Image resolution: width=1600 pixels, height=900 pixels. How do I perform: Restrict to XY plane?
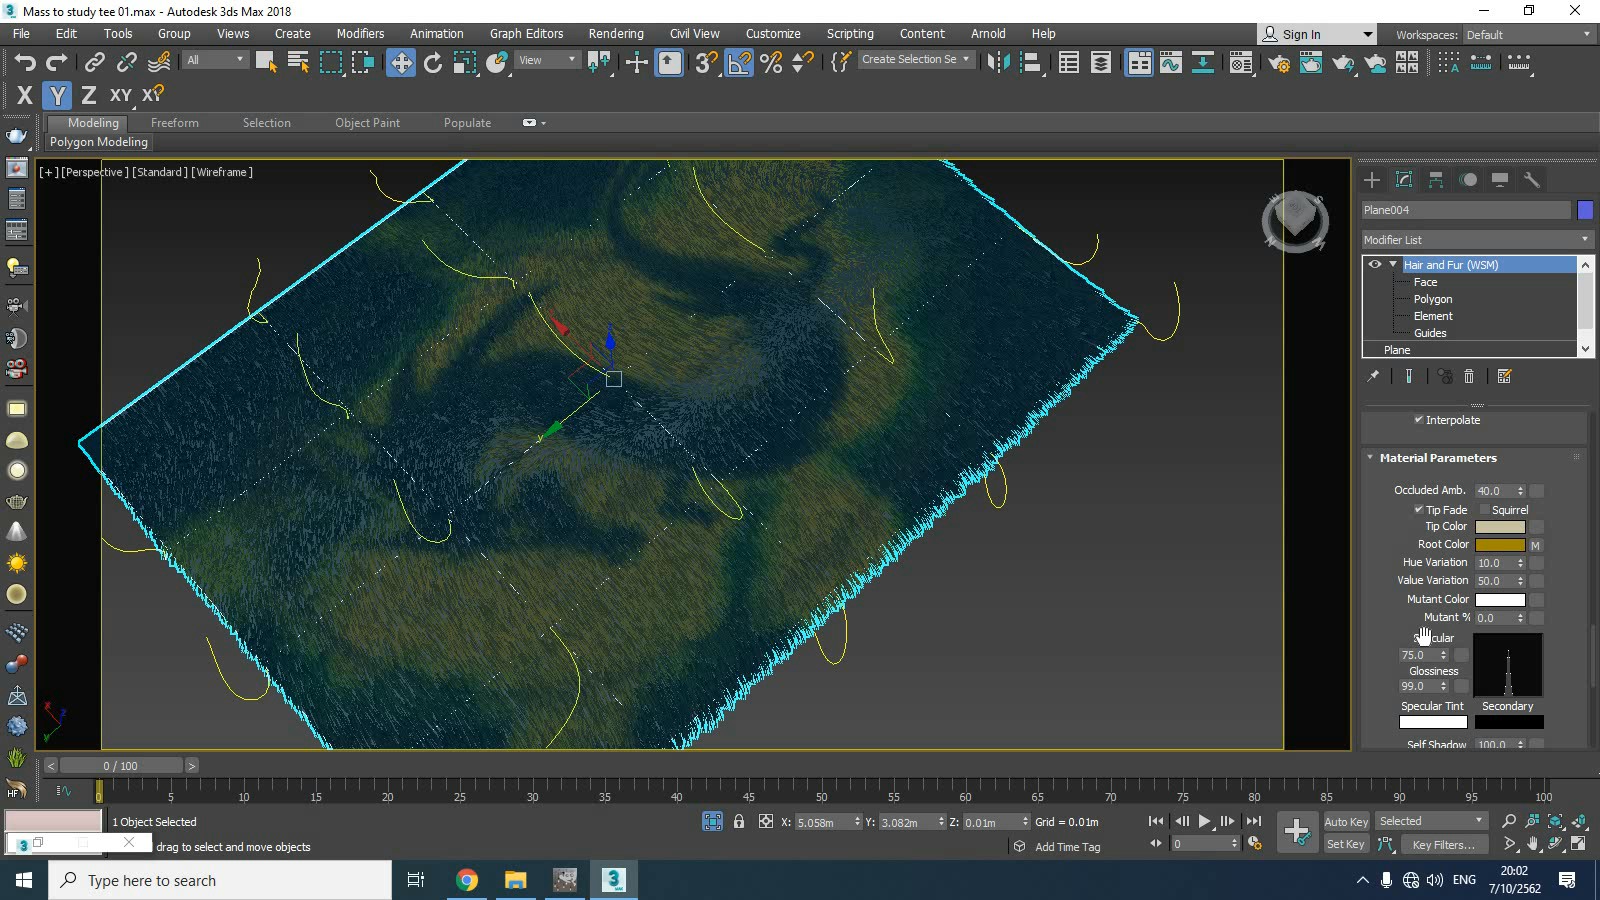click(x=120, y=95)
